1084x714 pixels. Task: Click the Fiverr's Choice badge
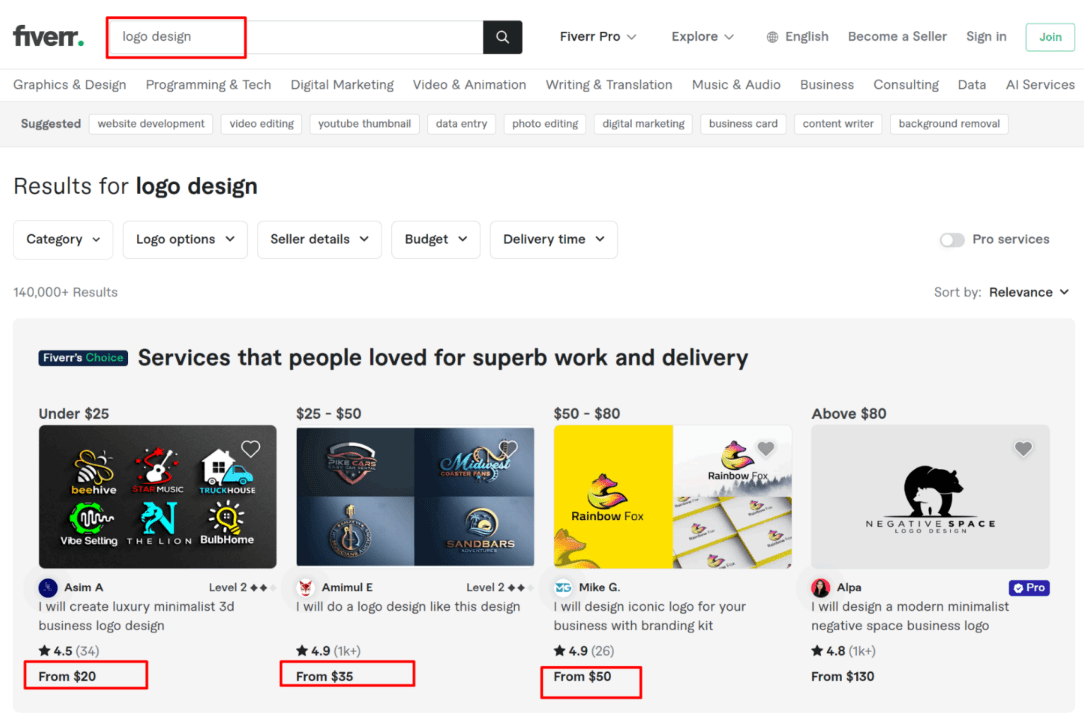(x=83, y=357)
